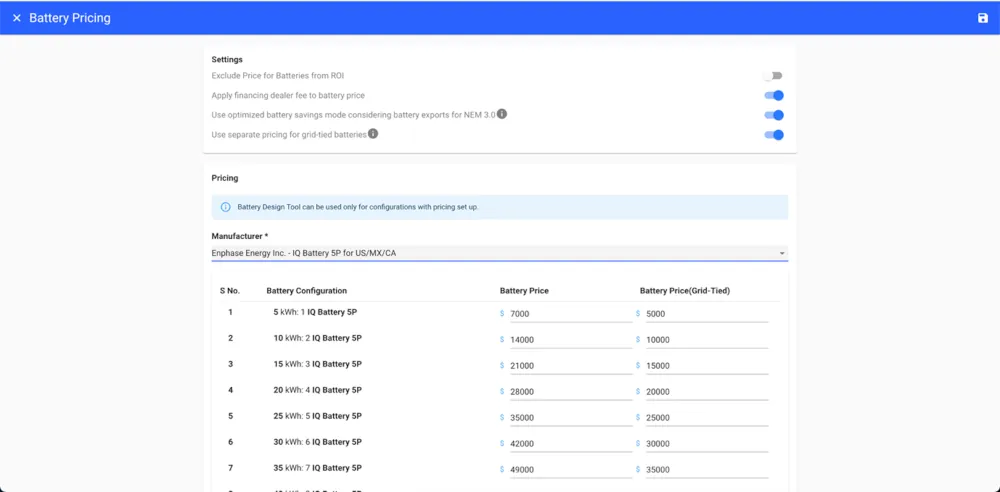Open the Manufacturer dropdown
The image size is (1000, 492).
pyautogui.click(x=499, y=253)
